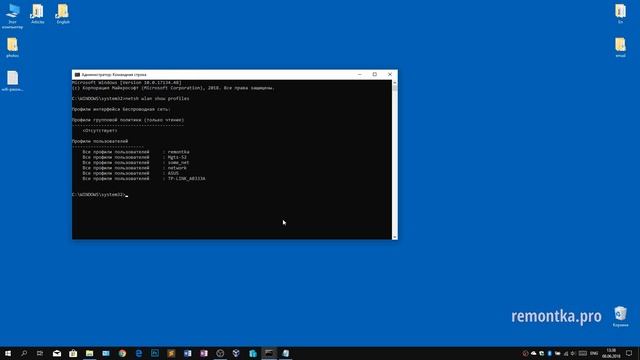
Task: Select the wifi-passwords text file
Action: point(12,81)
